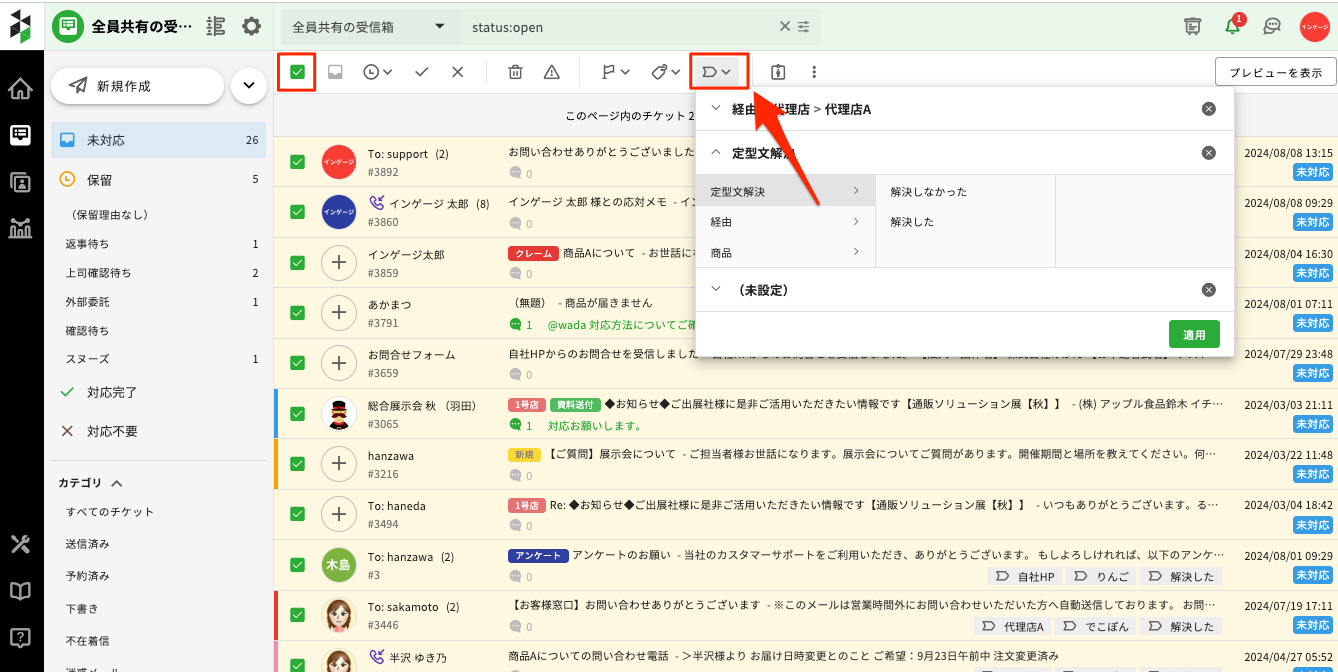The width and height of the screenshot is (1338, 672).
Task: Open the reports chart icon in left sidebar
Action: click(20, 227)
